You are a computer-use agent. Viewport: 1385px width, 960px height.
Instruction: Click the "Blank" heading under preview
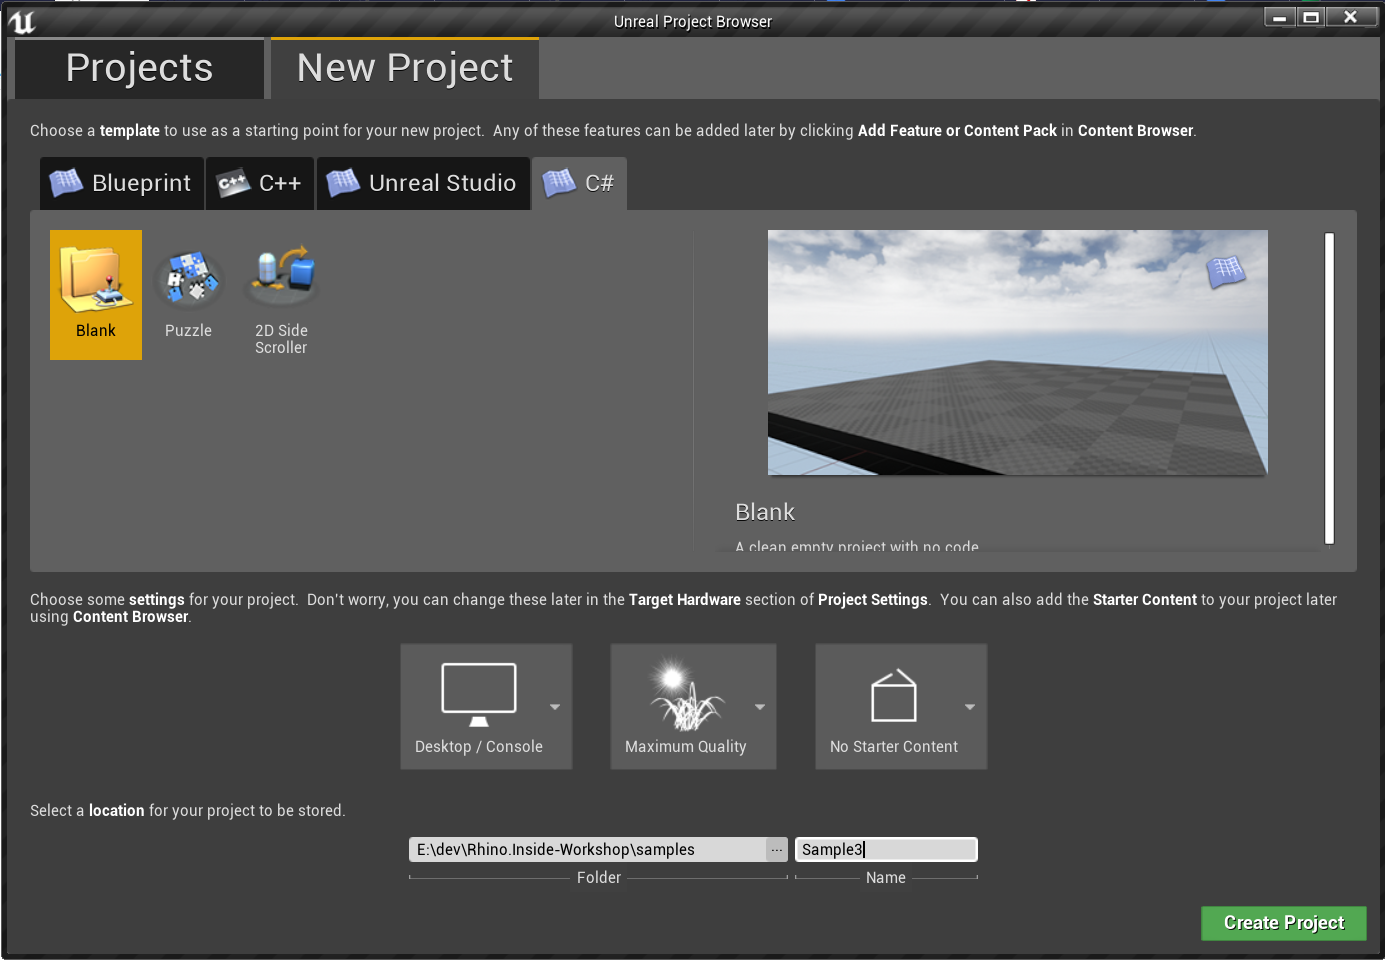click(765, 512)
